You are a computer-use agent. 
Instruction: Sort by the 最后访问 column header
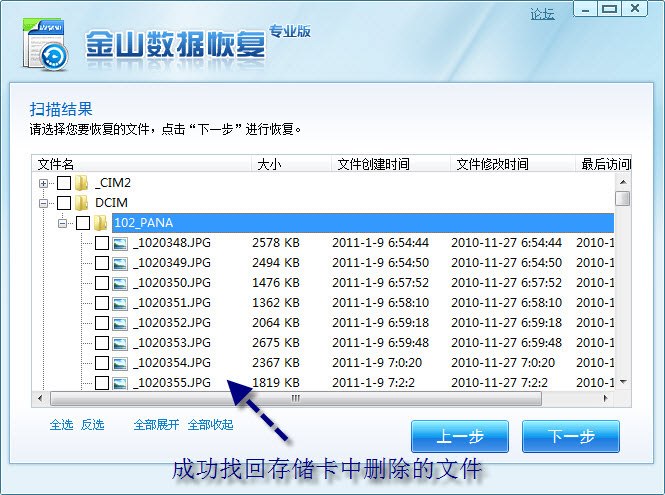click(603, 164)
